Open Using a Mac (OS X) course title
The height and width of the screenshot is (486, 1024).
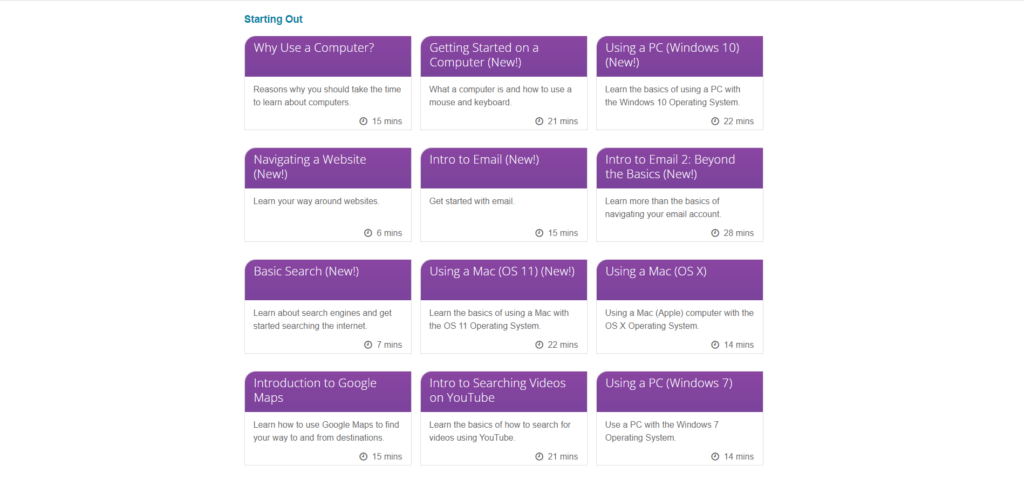(x=656, y=271)
